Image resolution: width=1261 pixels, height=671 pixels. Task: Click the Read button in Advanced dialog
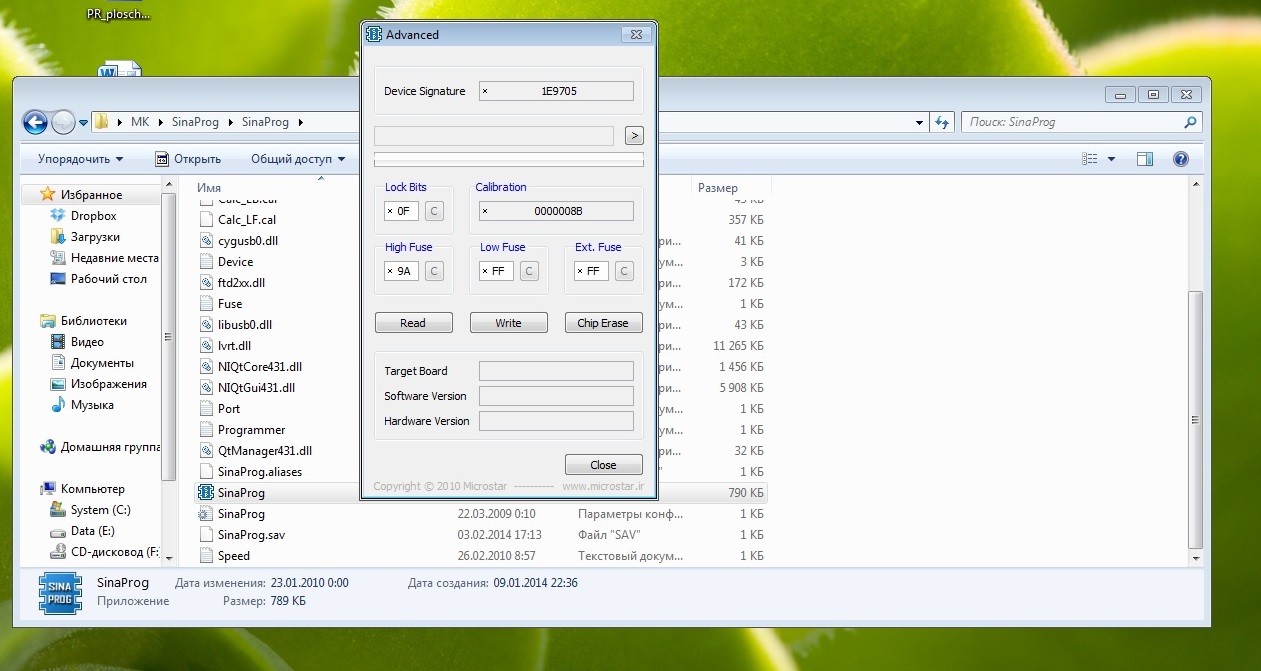[x=413, y=323]
